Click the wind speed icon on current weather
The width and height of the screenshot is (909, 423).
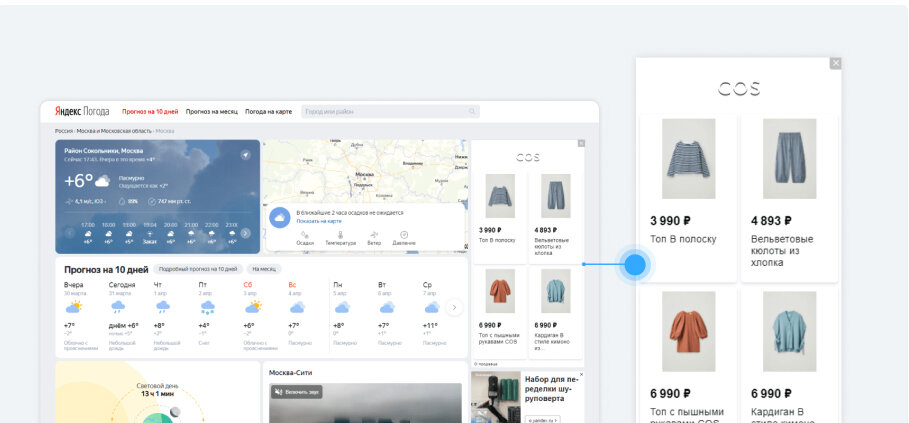69,201
